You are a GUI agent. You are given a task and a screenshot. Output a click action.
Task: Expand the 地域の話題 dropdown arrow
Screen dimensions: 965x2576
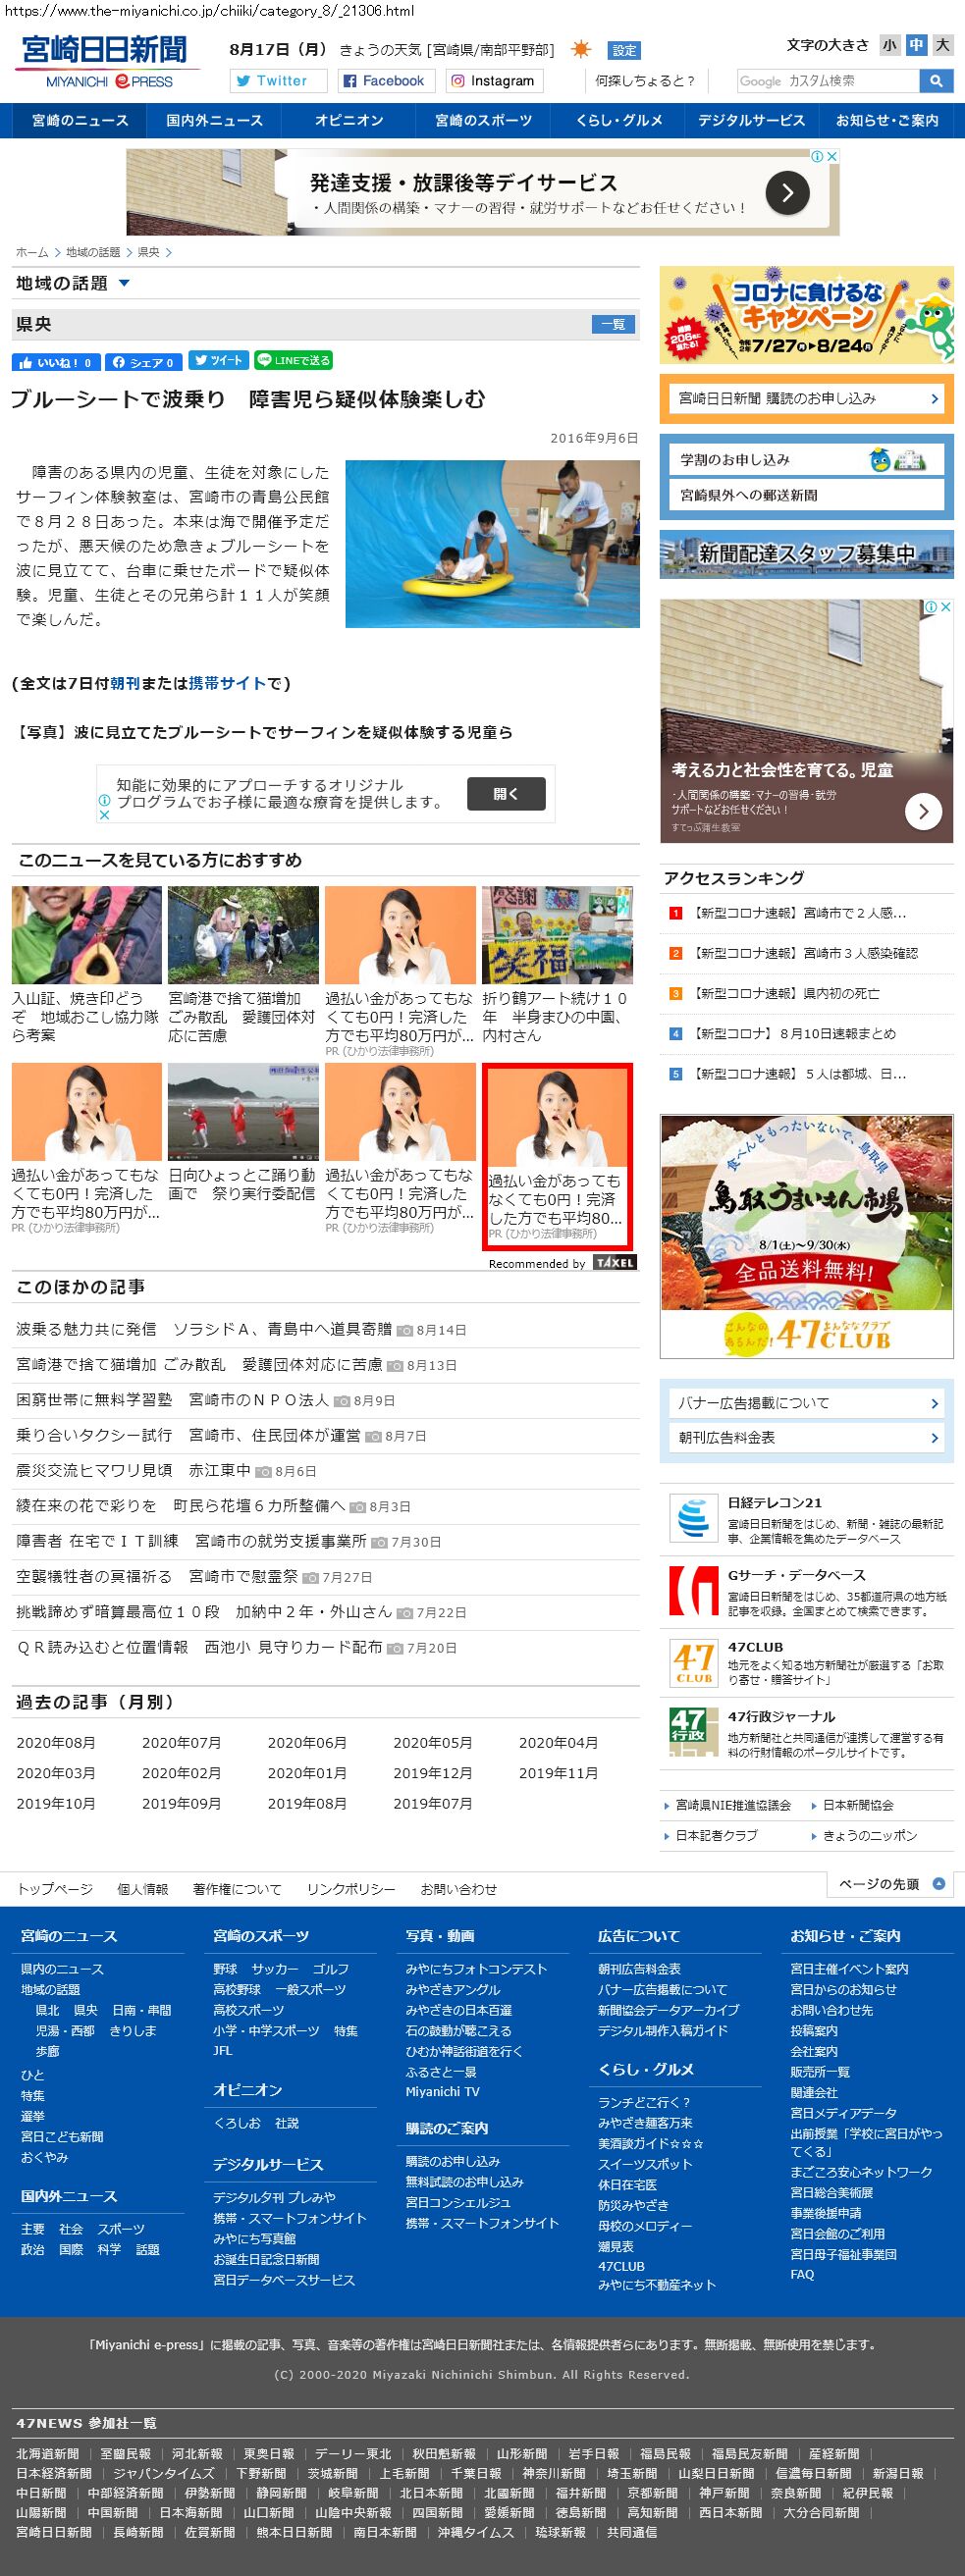pyautogui.click(x=124, y=284)
